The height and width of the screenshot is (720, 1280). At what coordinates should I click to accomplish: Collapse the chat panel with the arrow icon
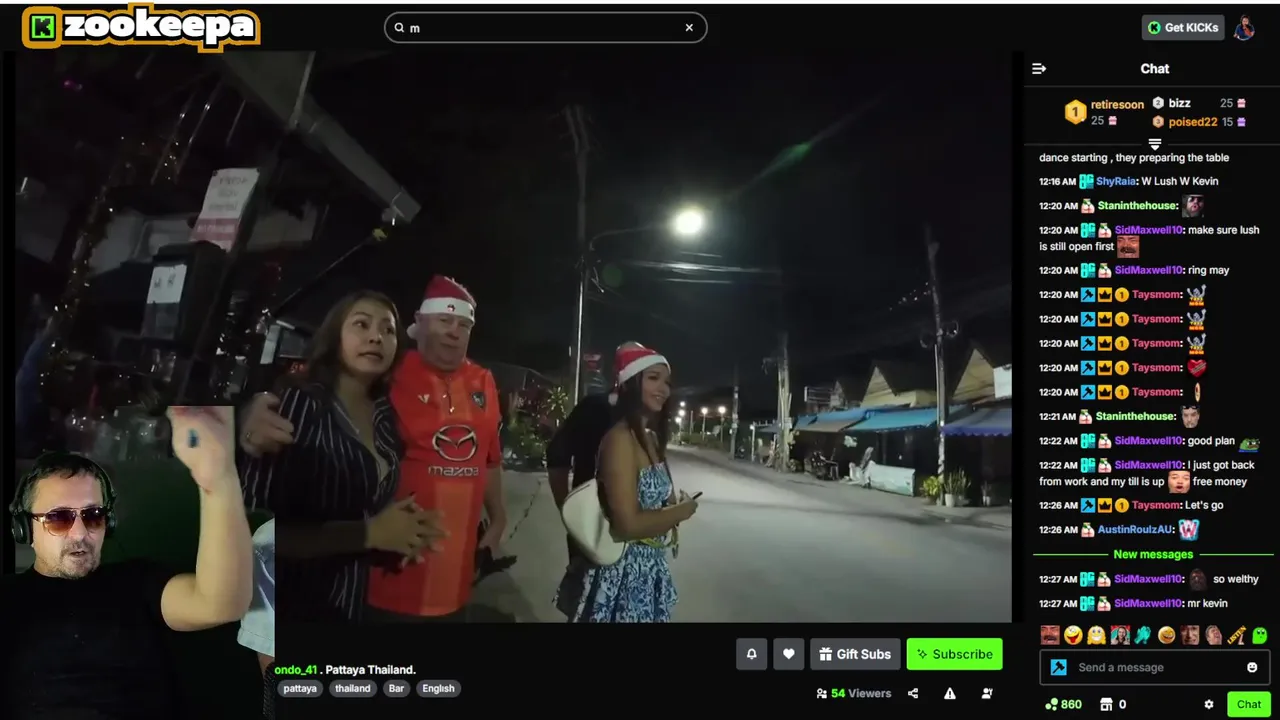[1039, 69]
